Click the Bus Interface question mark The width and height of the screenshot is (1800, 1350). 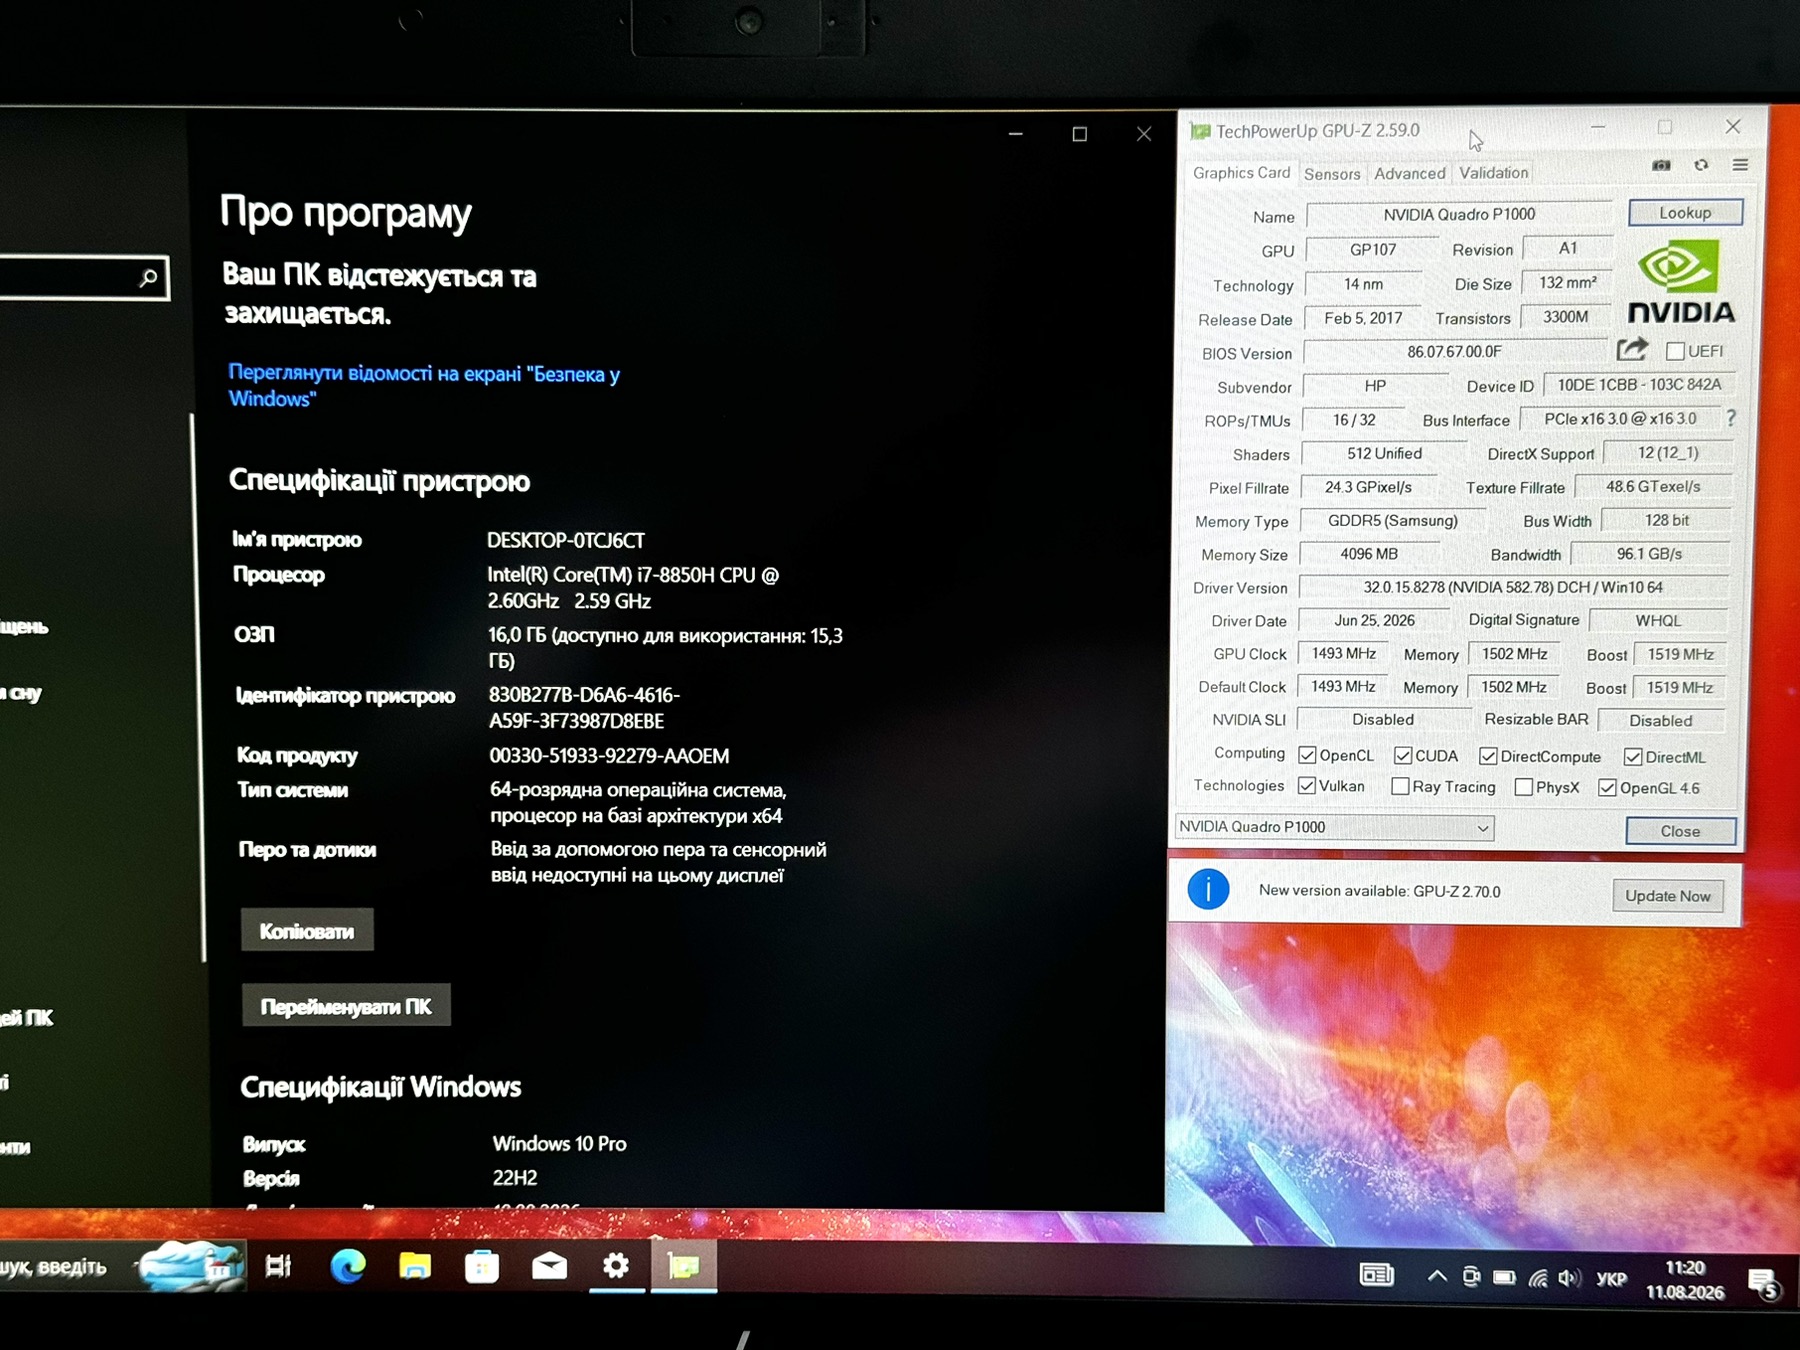(x=1731, y=418)
